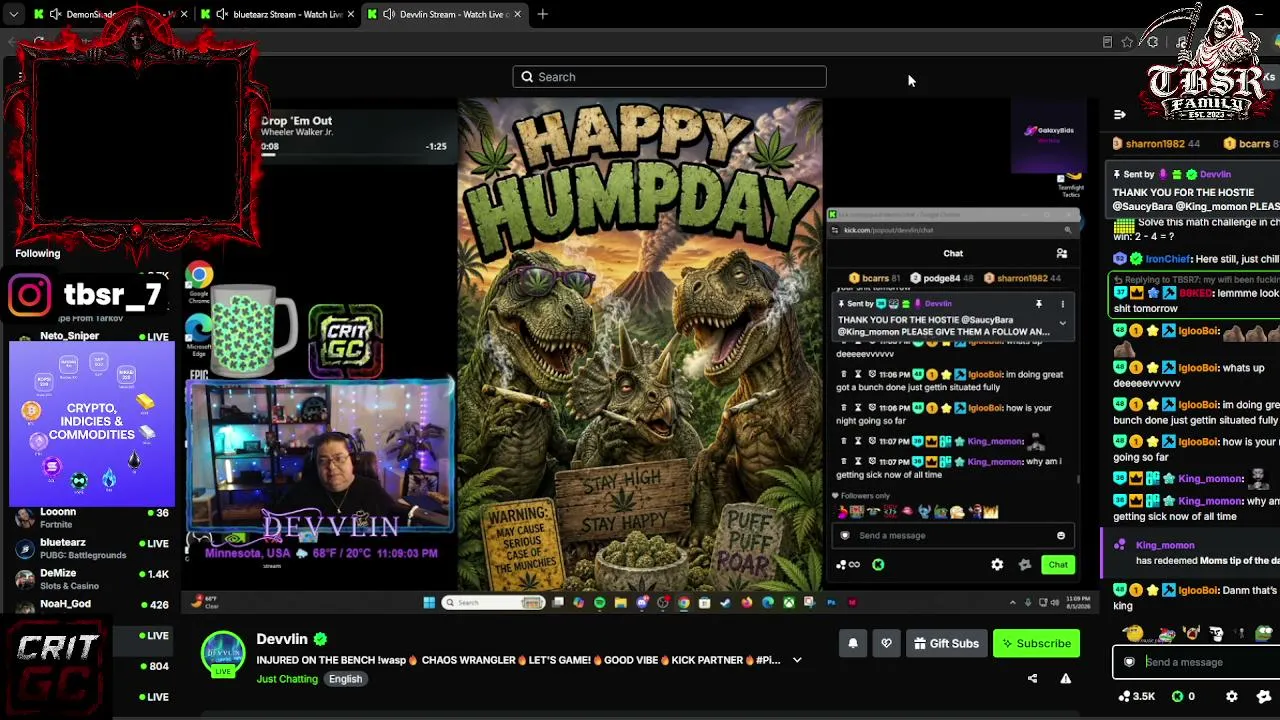The image size is (1280, 720).
Task: Open Photoshop from the in-stream taskbar
Action: click(831, 603)
